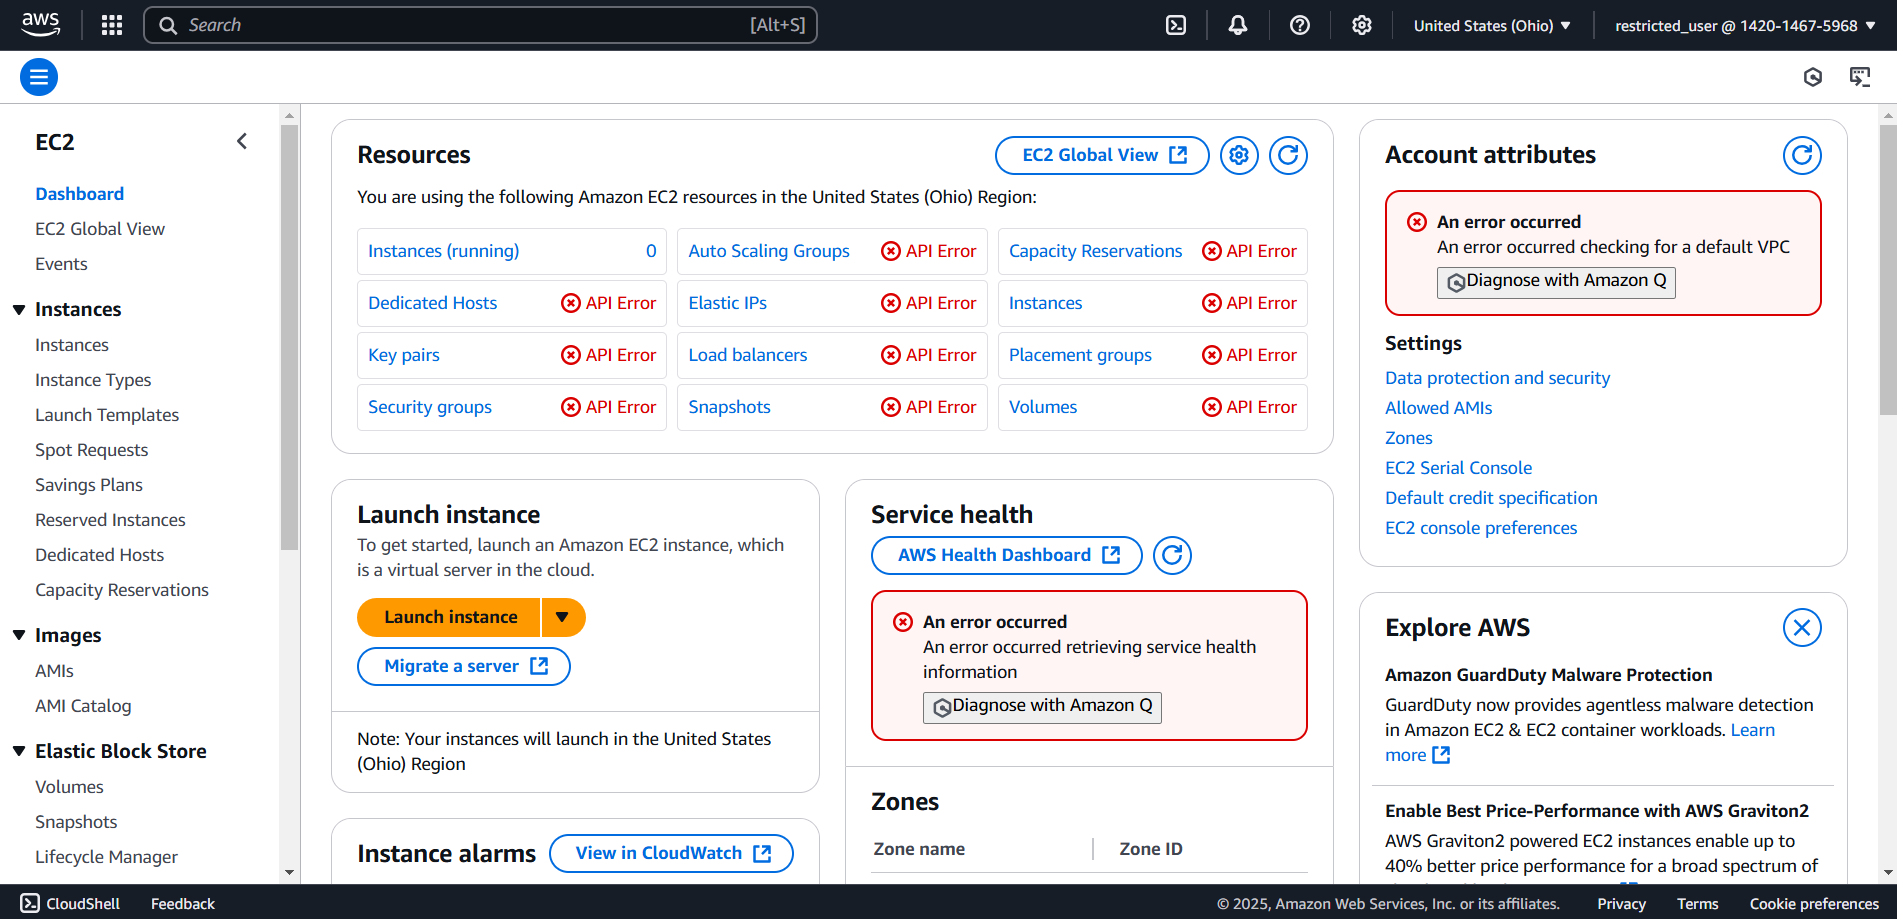Open Instances (running) resource link
Screen dimensions: 1897x919
[x=443, y=251]
